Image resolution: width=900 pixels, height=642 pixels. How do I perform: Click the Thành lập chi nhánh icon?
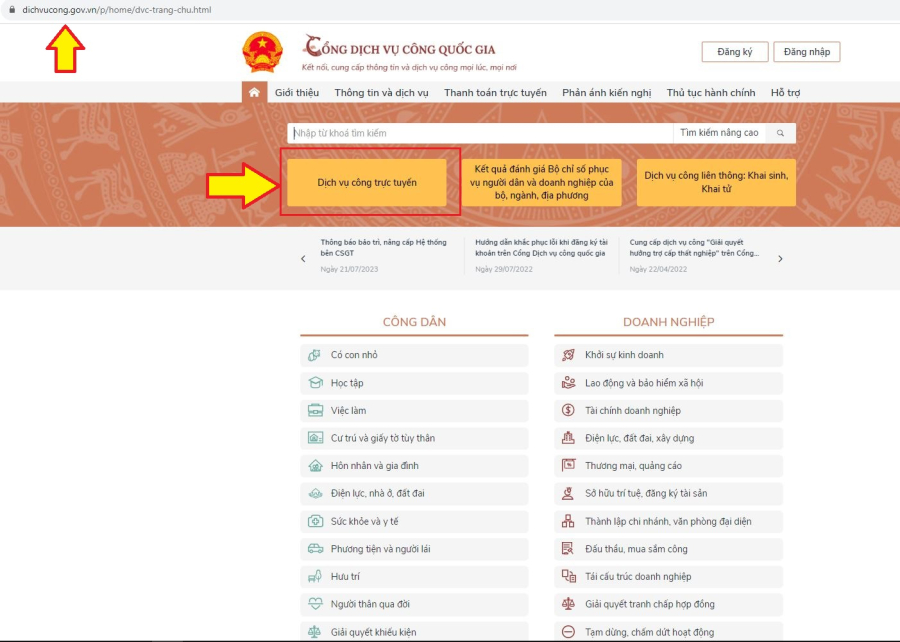point(568,521)
